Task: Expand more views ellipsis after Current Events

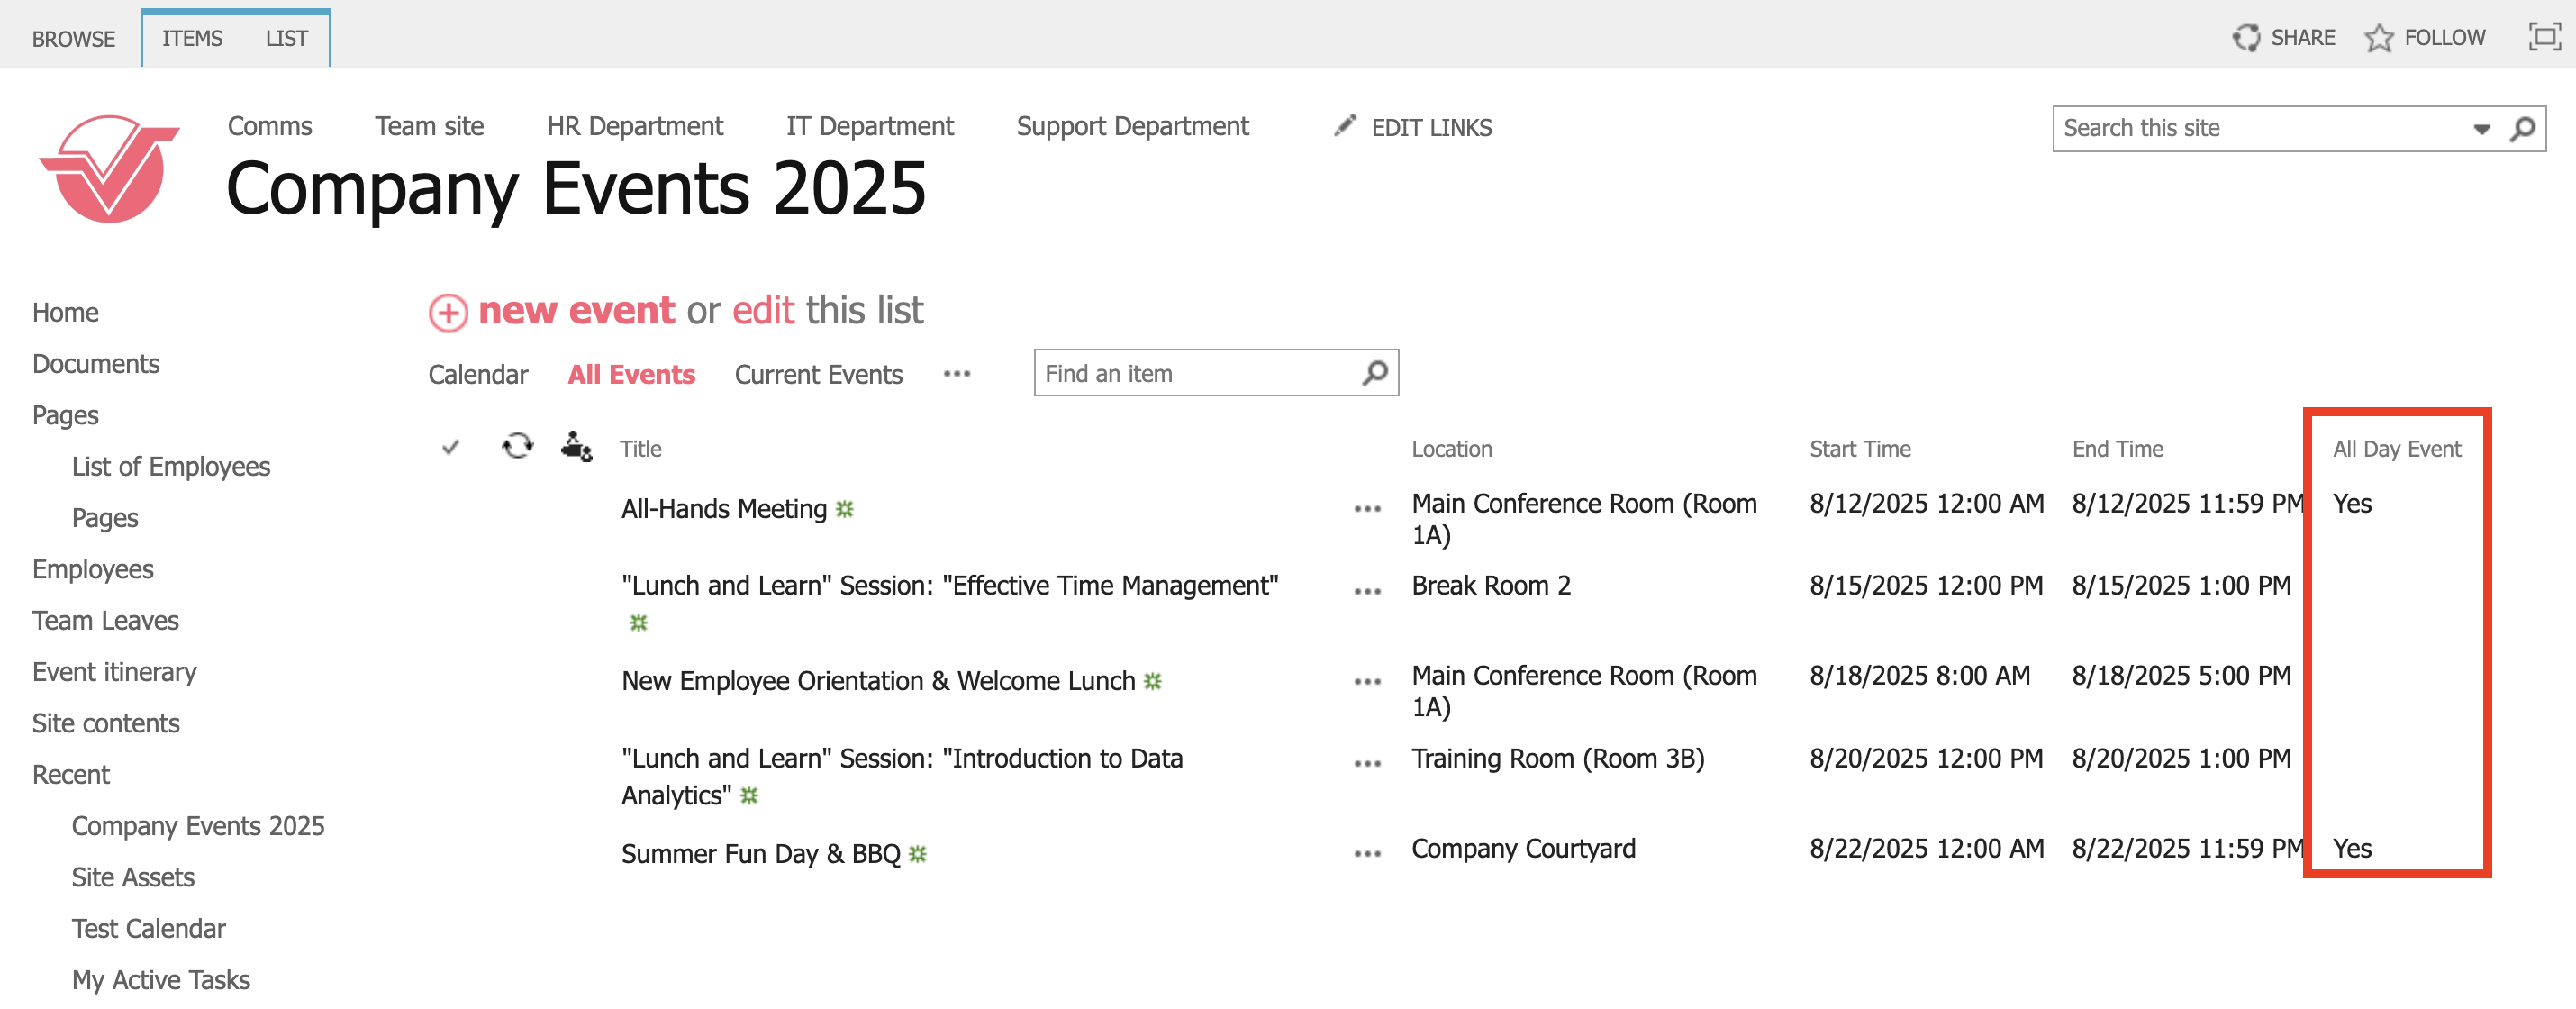Action: [x=956, y=374]
